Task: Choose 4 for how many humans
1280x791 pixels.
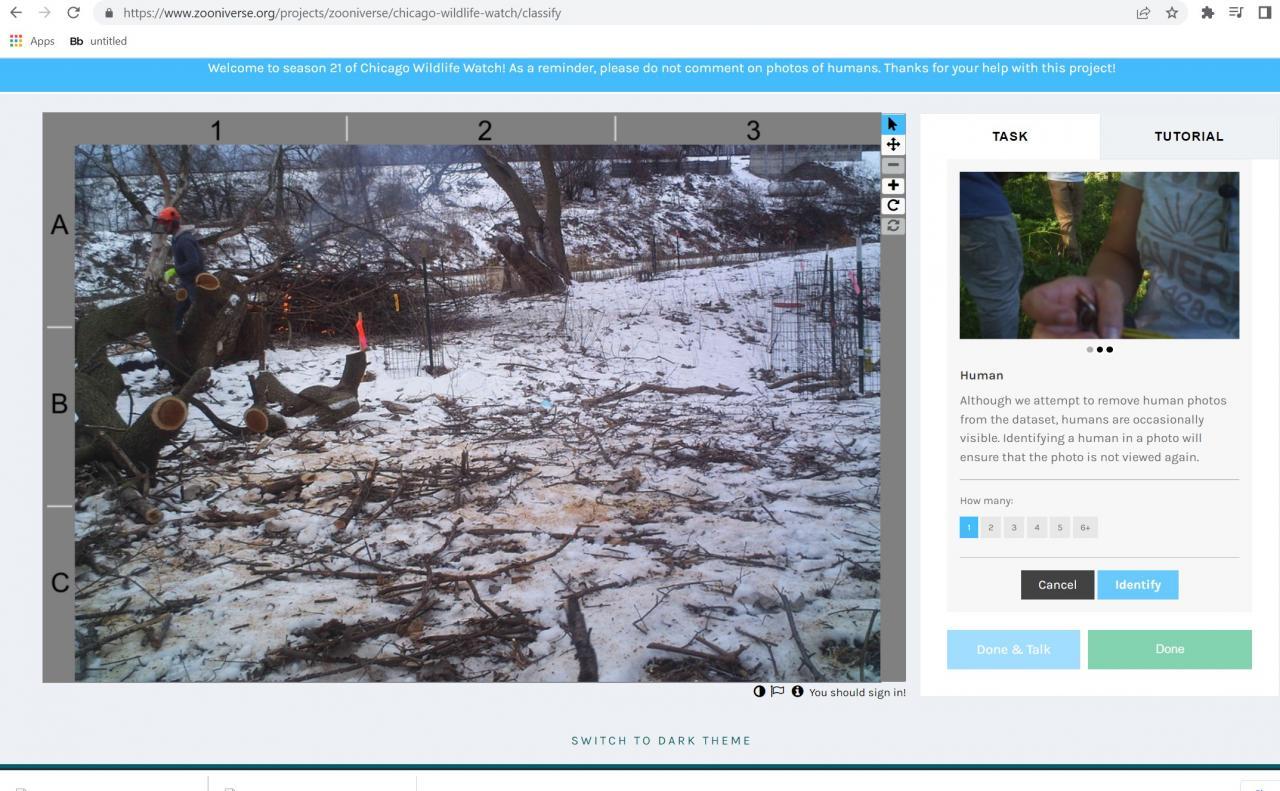Action: pyautogui.click(x=1036, y=527)
